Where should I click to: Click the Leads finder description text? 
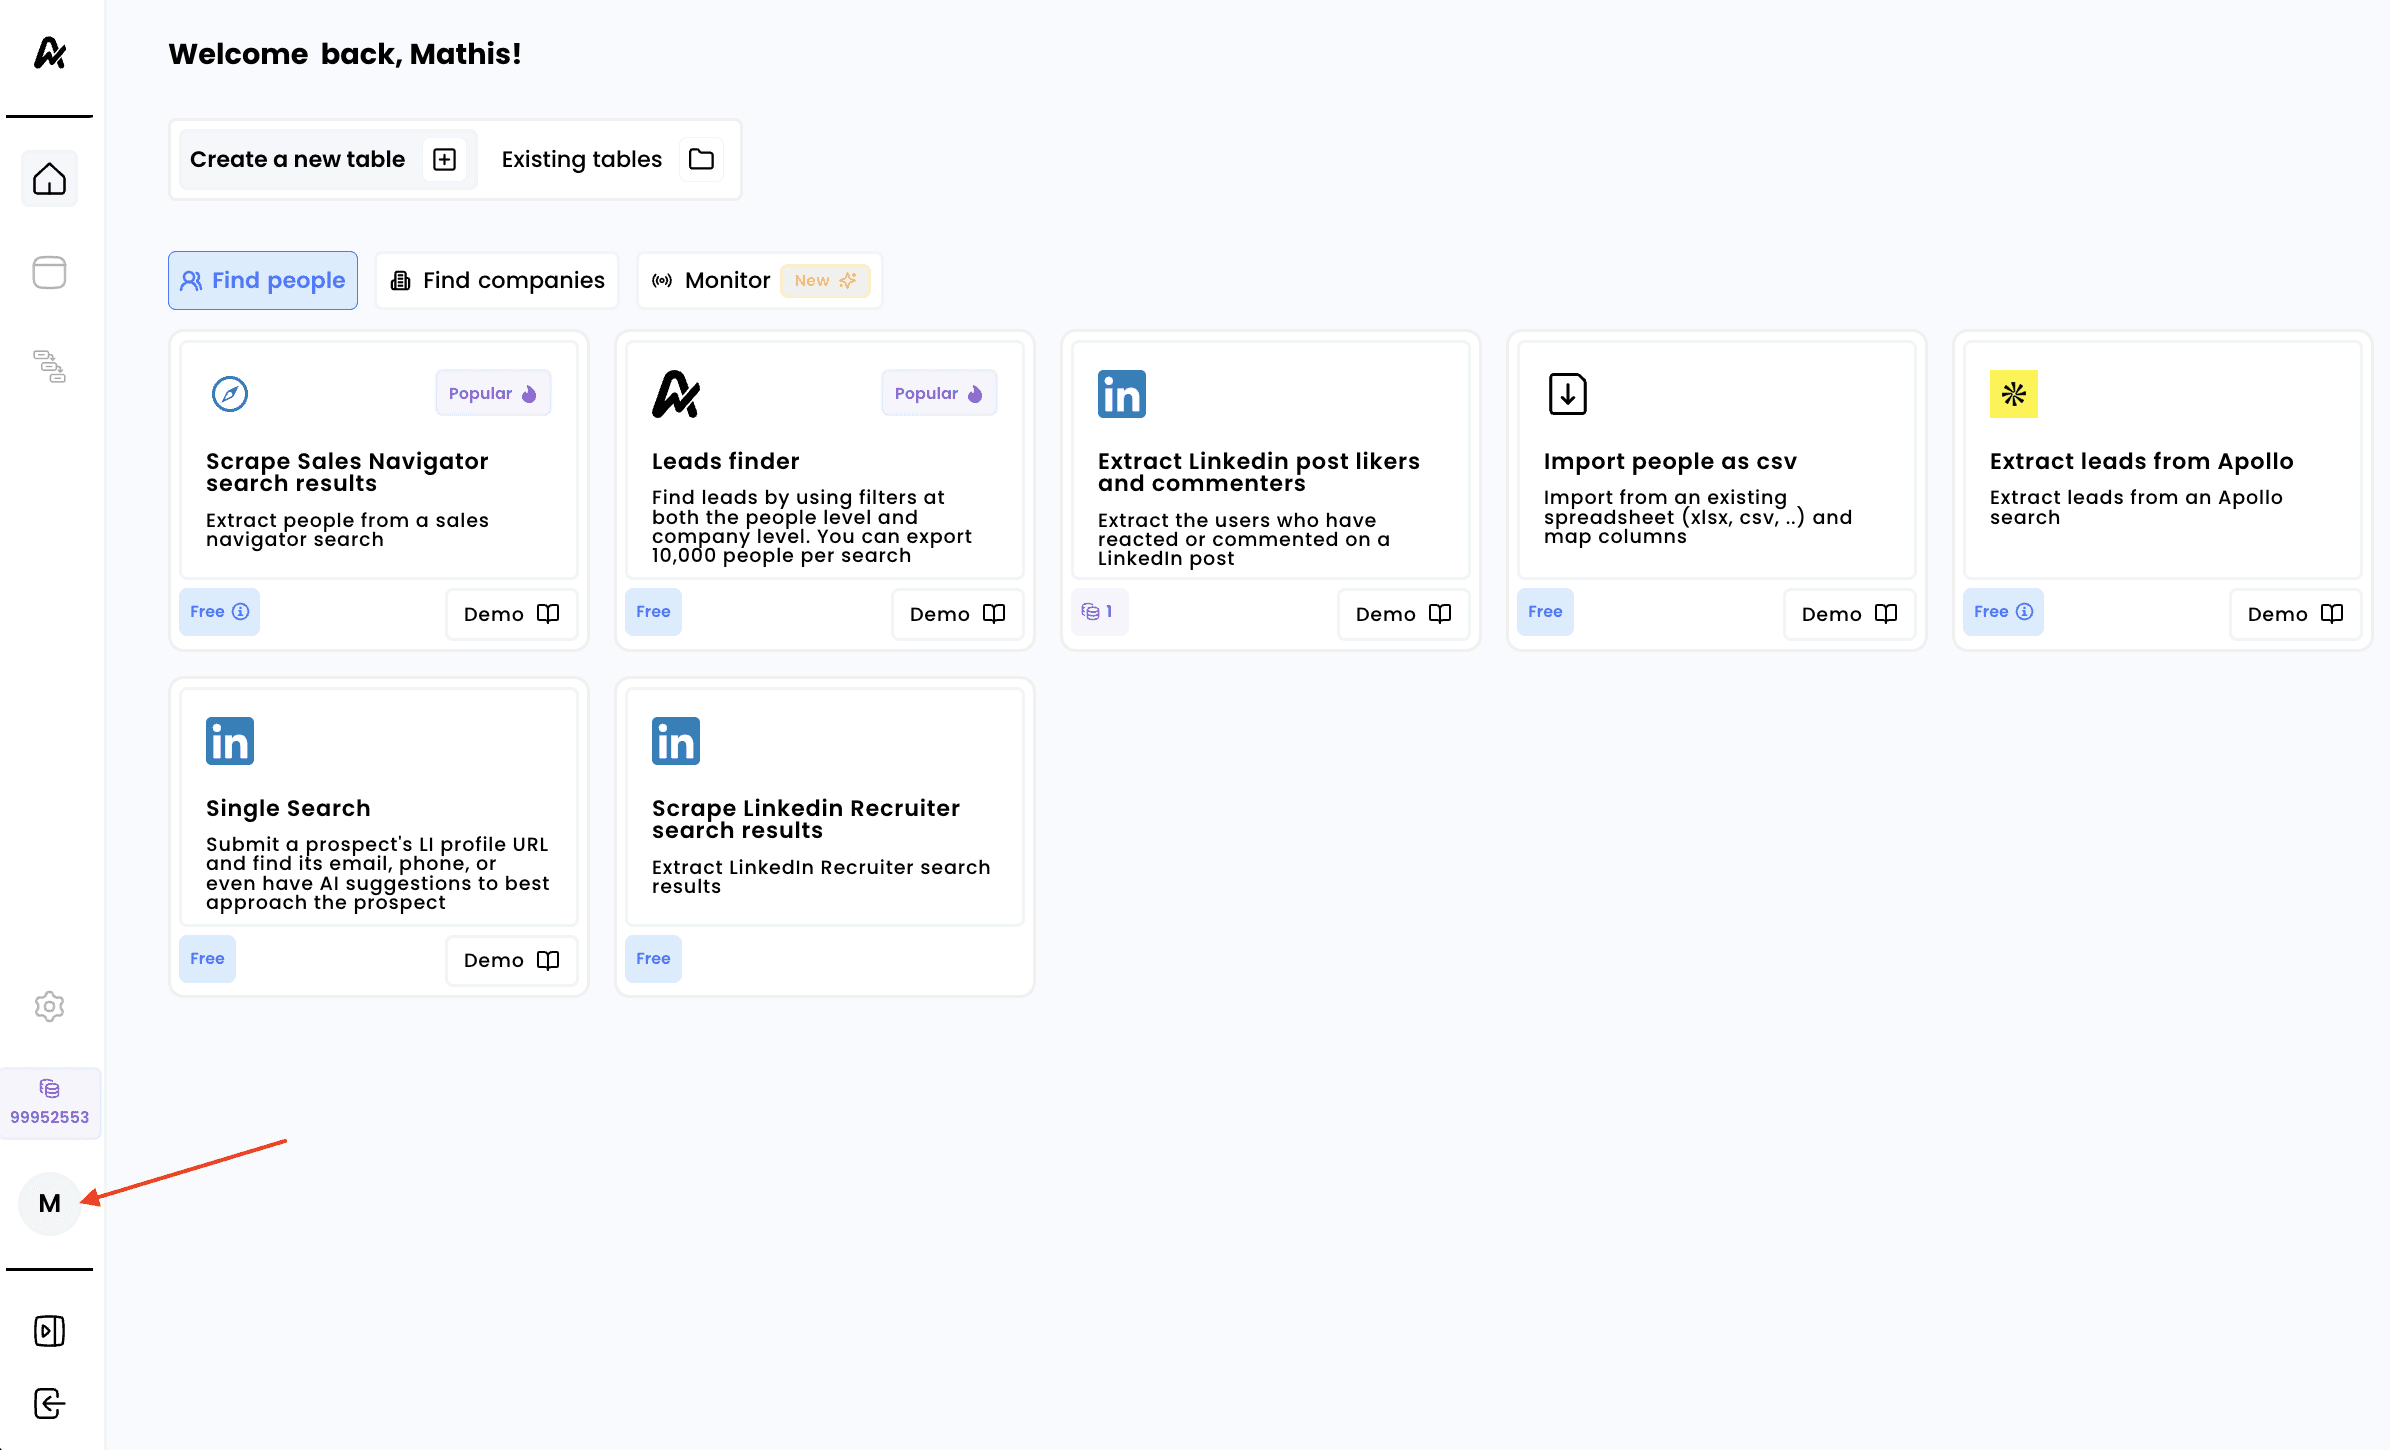tap(811, 526)
